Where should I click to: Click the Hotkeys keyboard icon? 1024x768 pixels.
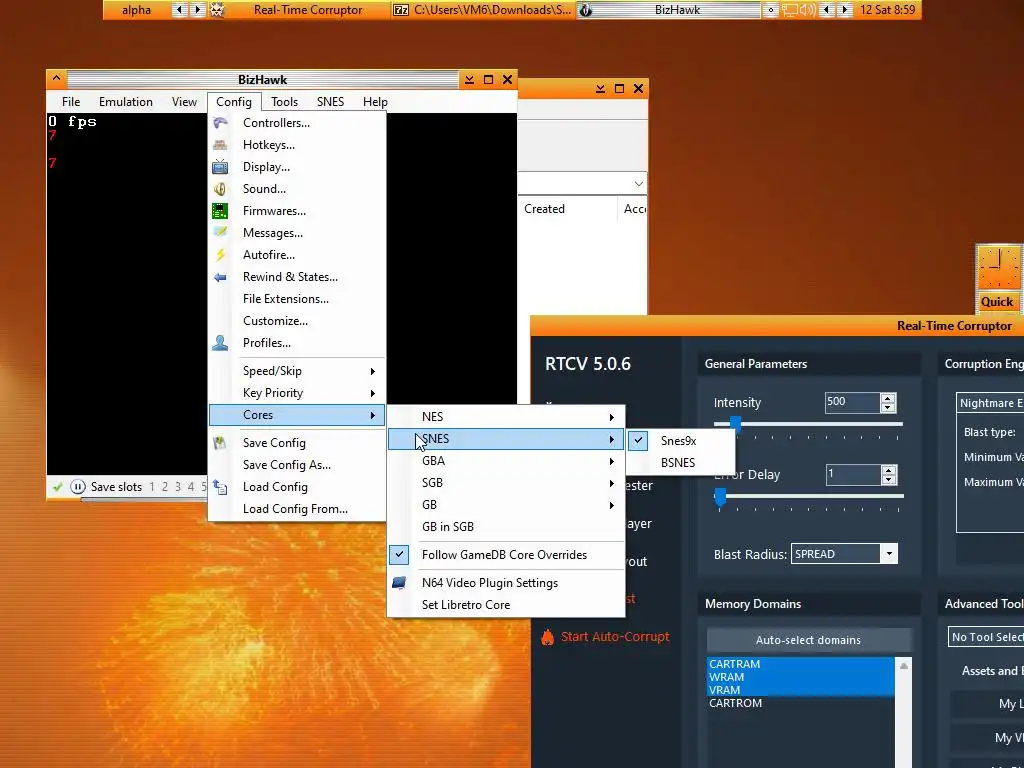[220, 145]
